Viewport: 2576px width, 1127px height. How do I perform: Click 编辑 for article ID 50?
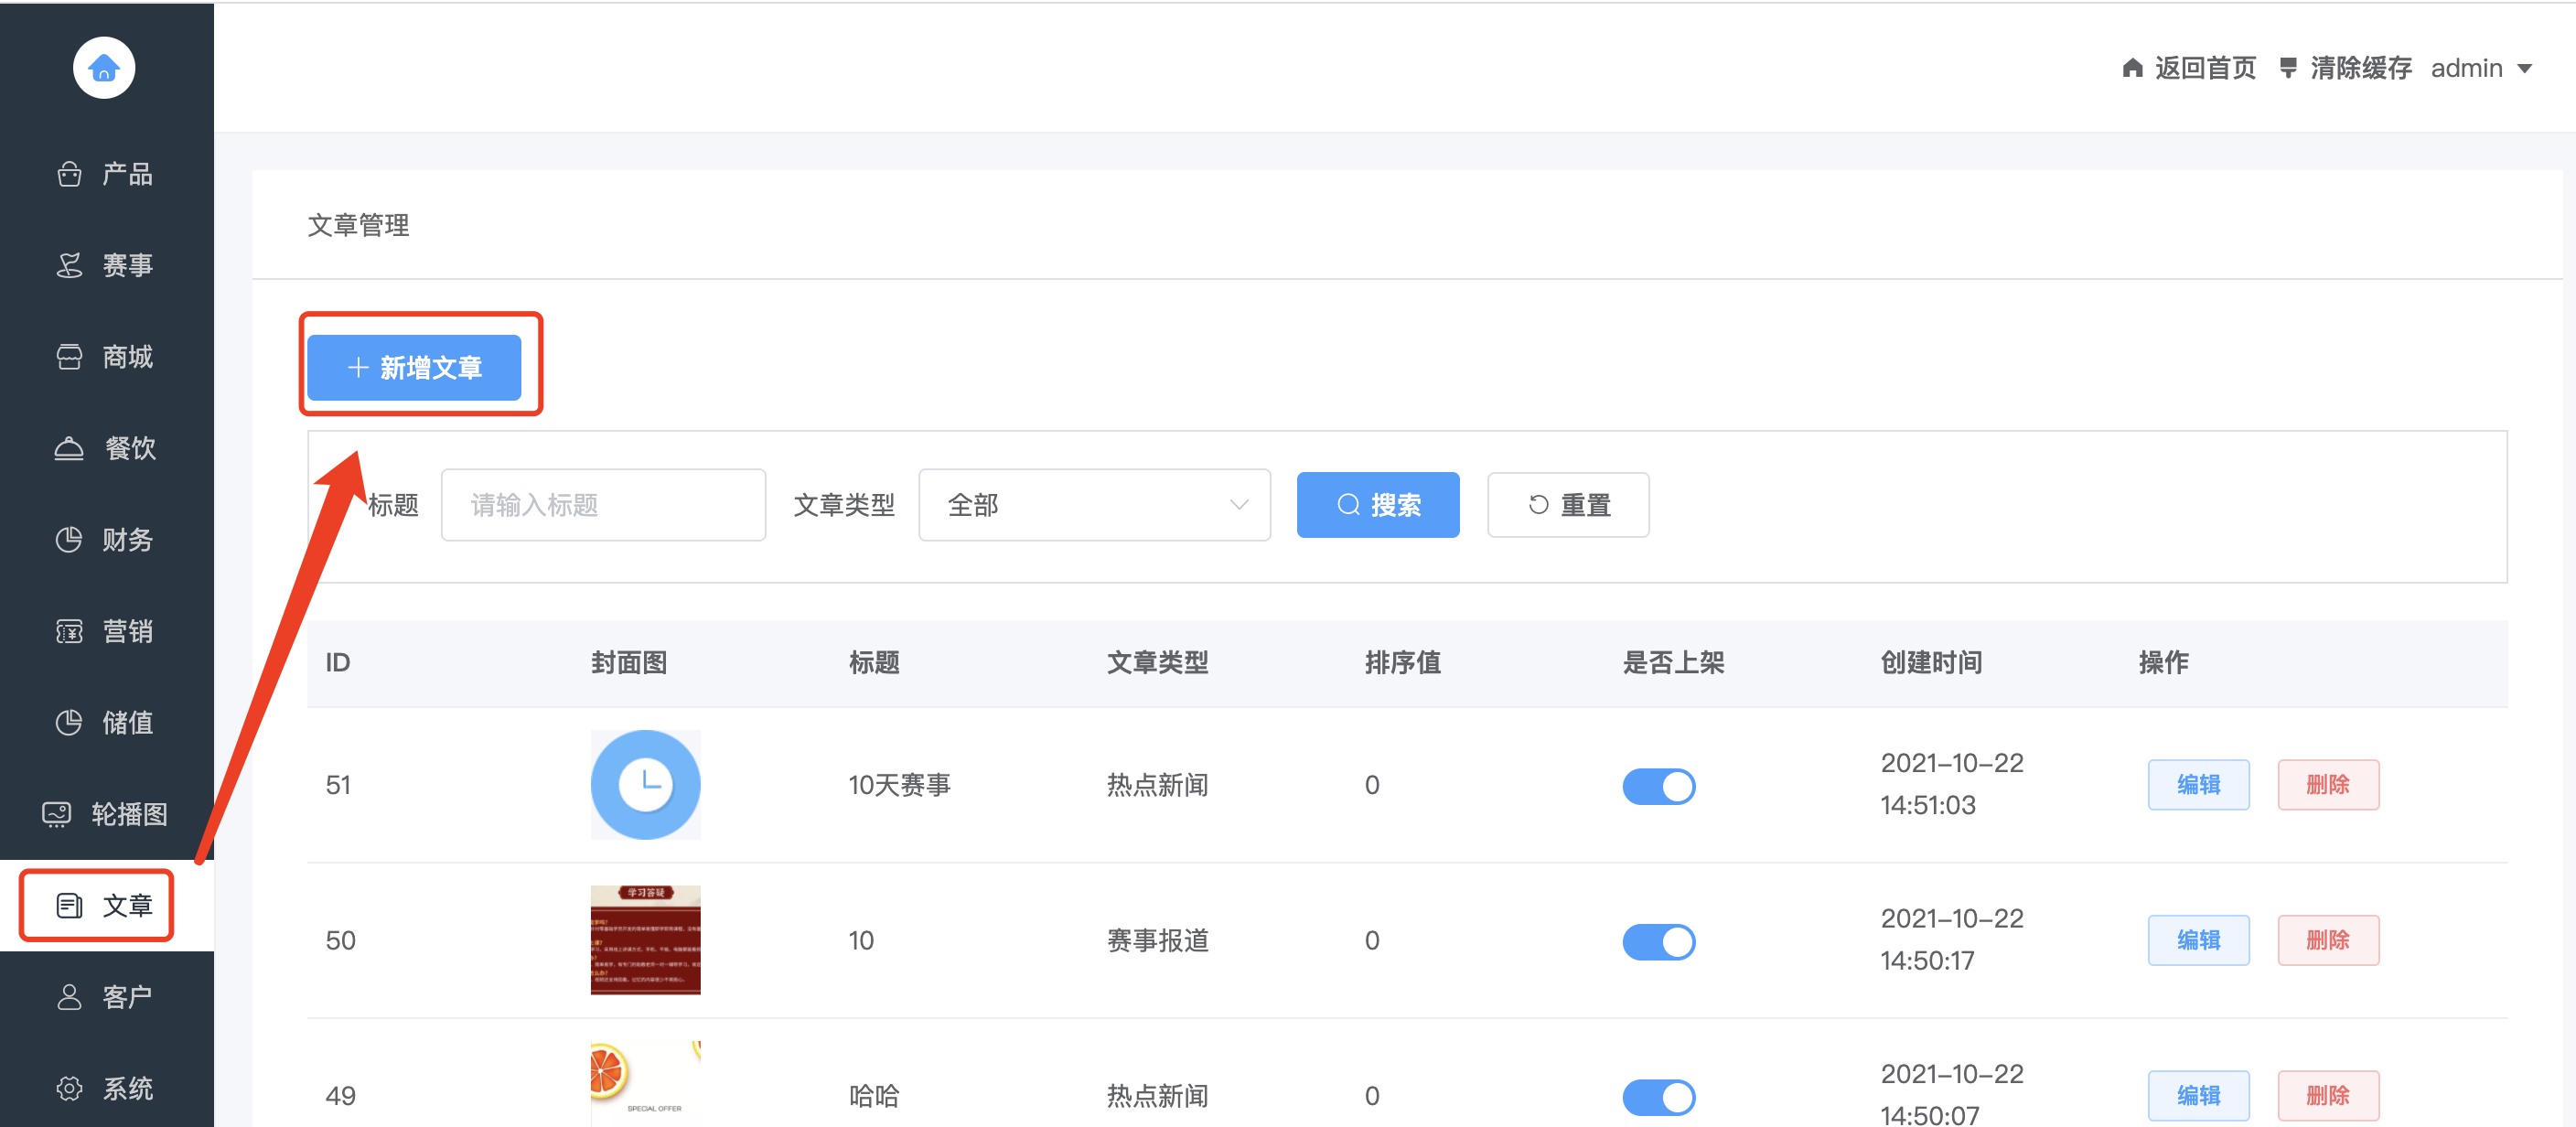pyautogui.click(x=2199, y=940)
